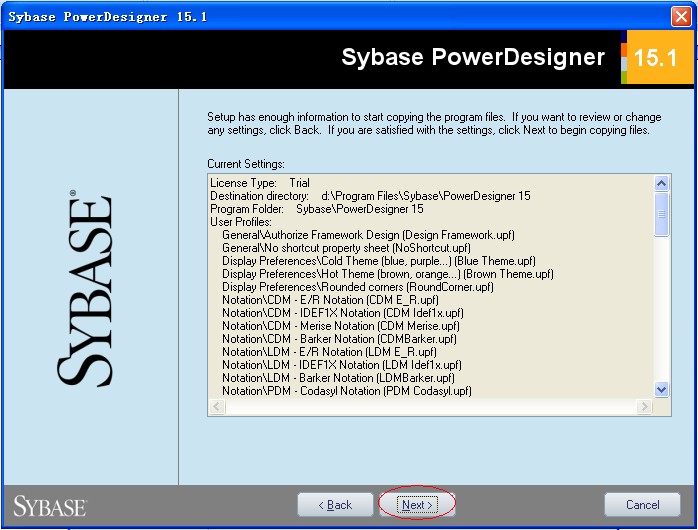Click the settings list scroll down arrow
Viewport: 698px width, 530px height.
[x=662, y=389]
